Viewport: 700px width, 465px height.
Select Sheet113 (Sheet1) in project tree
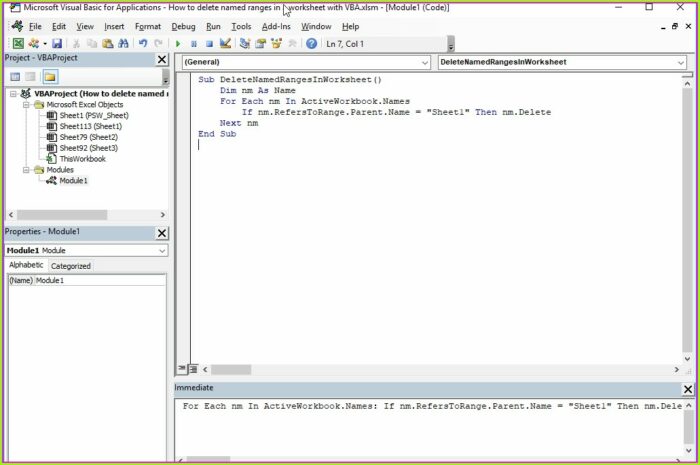pyautogui.click(x=91, y=126)
